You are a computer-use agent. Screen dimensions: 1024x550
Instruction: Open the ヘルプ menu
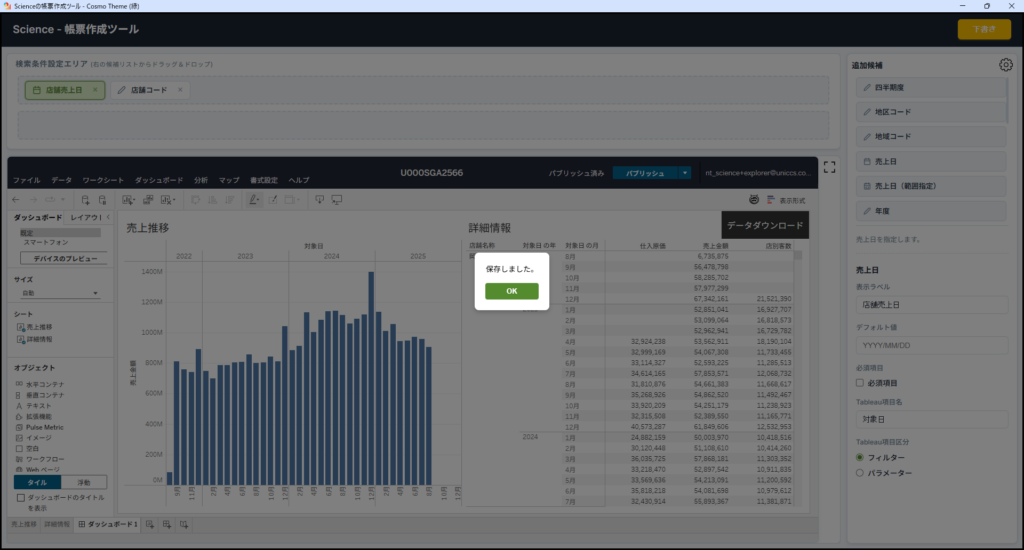coord(299,180)
